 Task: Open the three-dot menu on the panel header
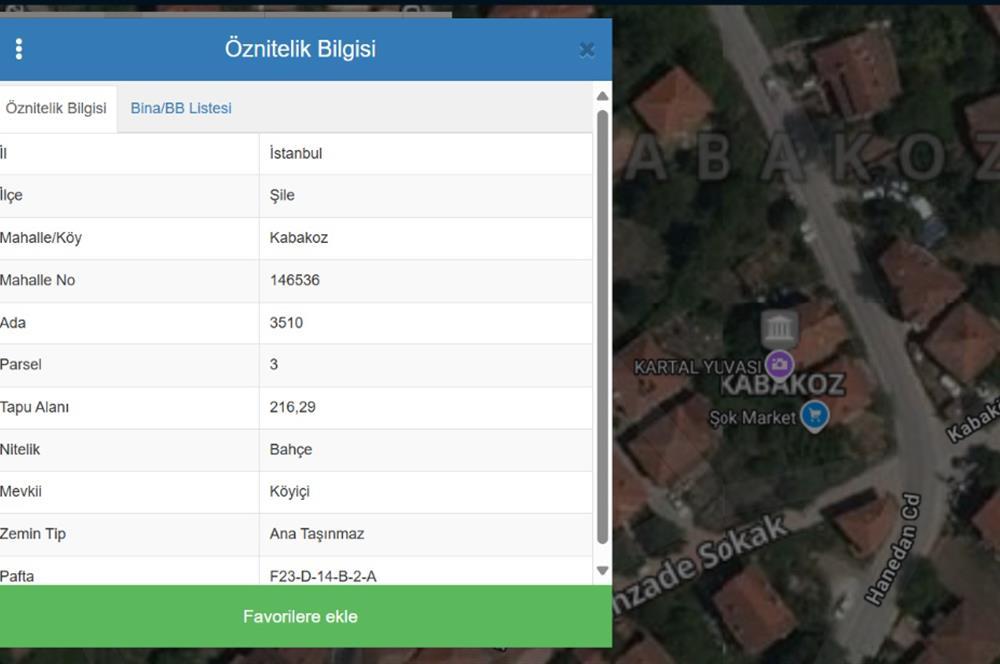click(18, 48)
